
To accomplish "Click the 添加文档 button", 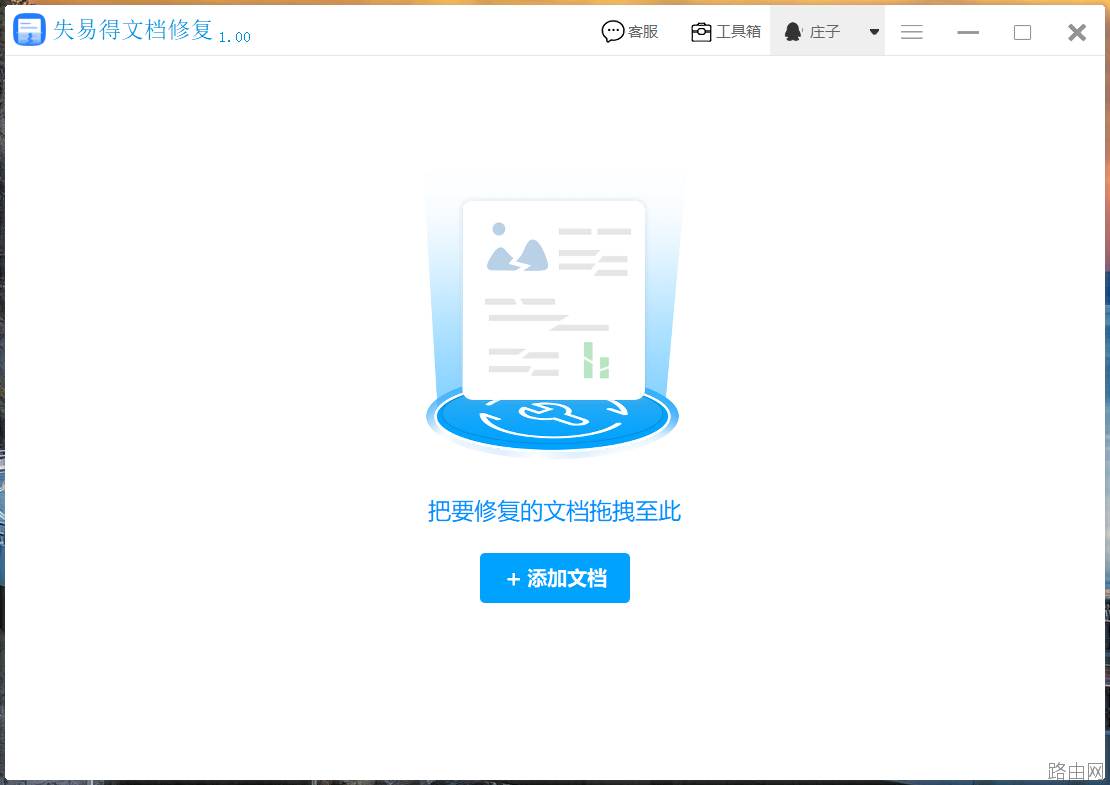I will click(x=554, y=578).
